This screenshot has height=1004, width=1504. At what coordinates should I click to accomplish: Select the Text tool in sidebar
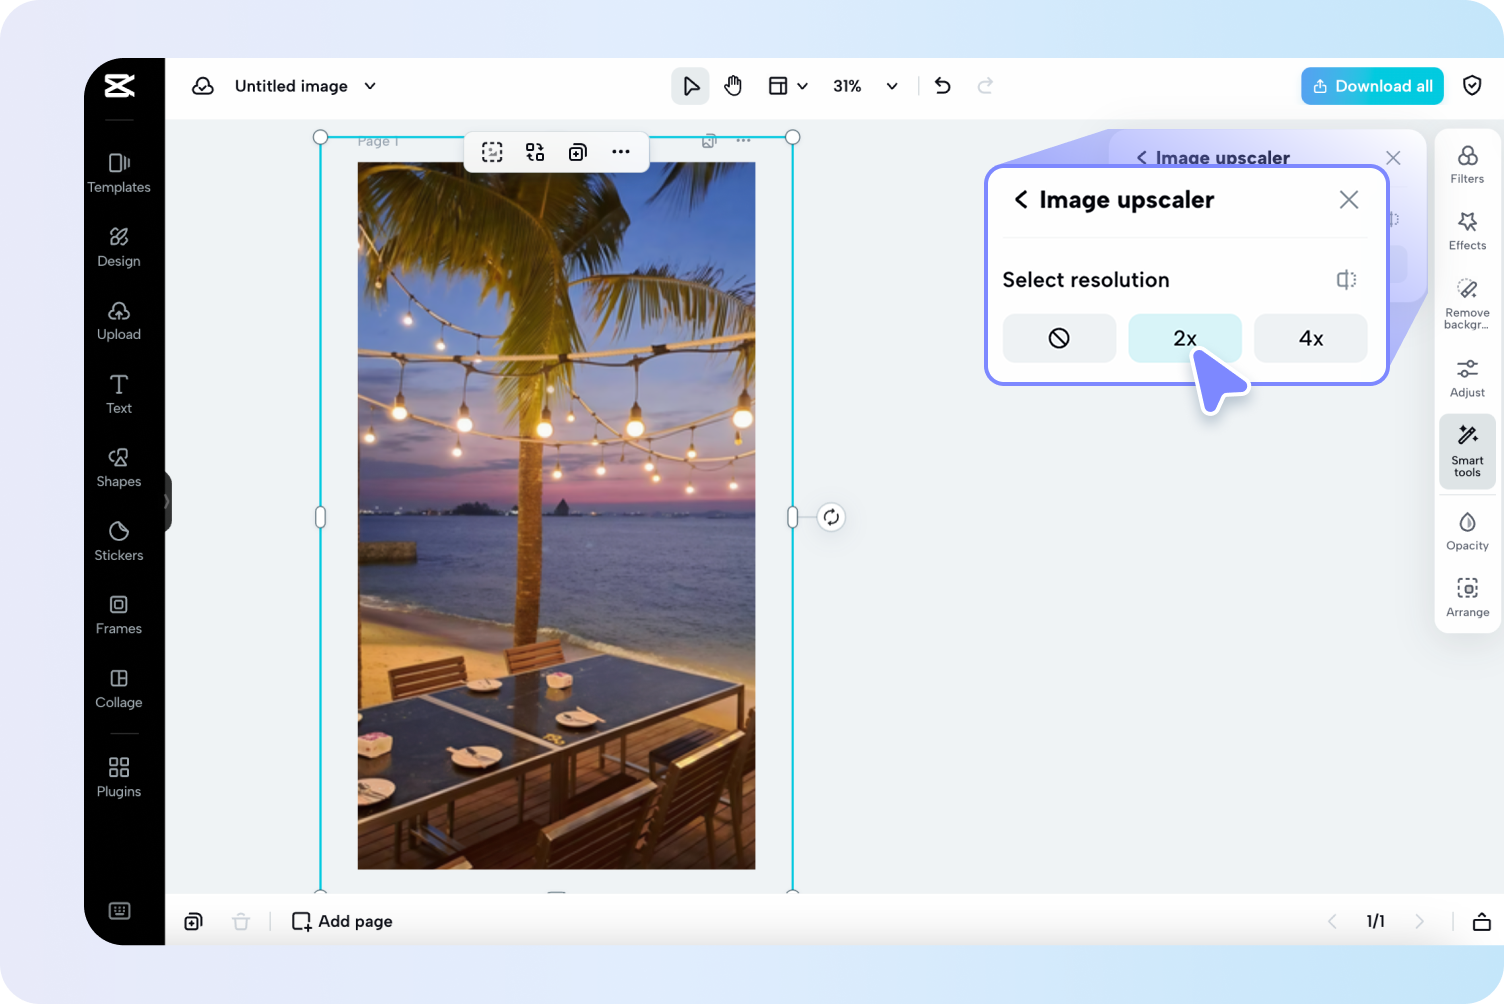pyautogui.click(x=119, y=394)
